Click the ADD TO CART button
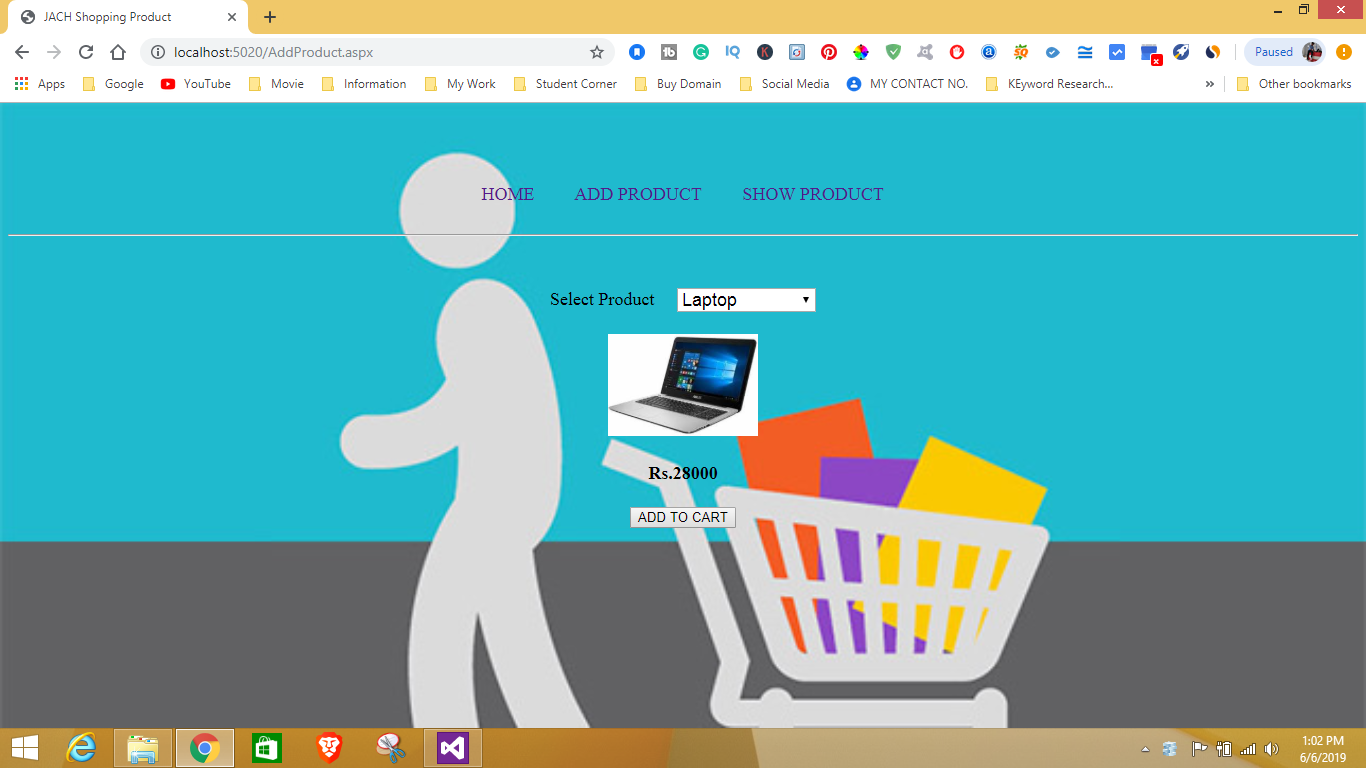1366x768 pixels. 682,517
